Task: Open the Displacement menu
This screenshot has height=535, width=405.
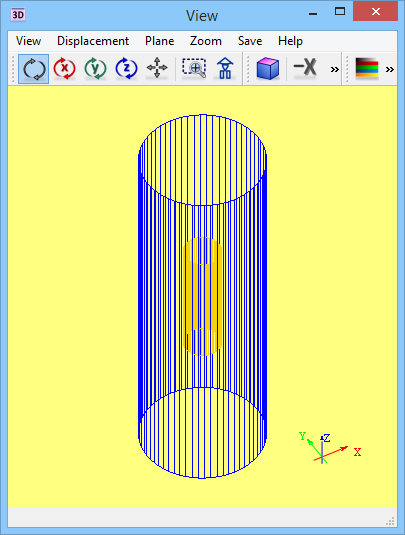Action: pyautogui.click(x=93, y=41)
